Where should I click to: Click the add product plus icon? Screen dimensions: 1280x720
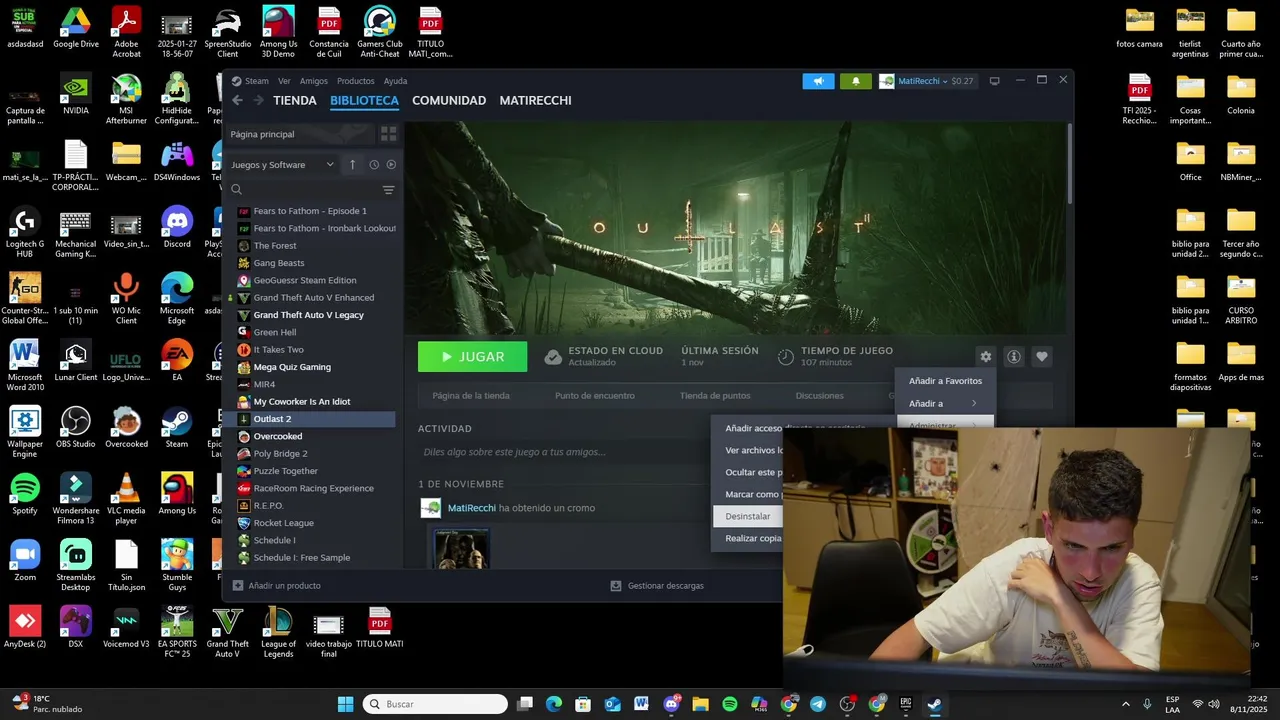238,586
